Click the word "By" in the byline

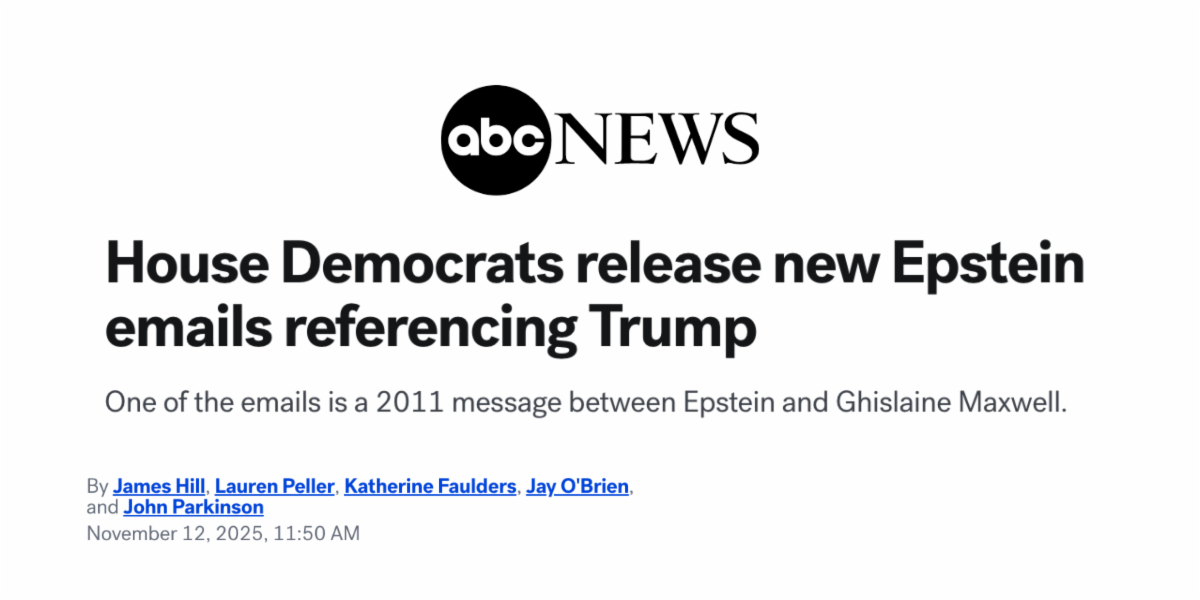click(x=97, y=487)
